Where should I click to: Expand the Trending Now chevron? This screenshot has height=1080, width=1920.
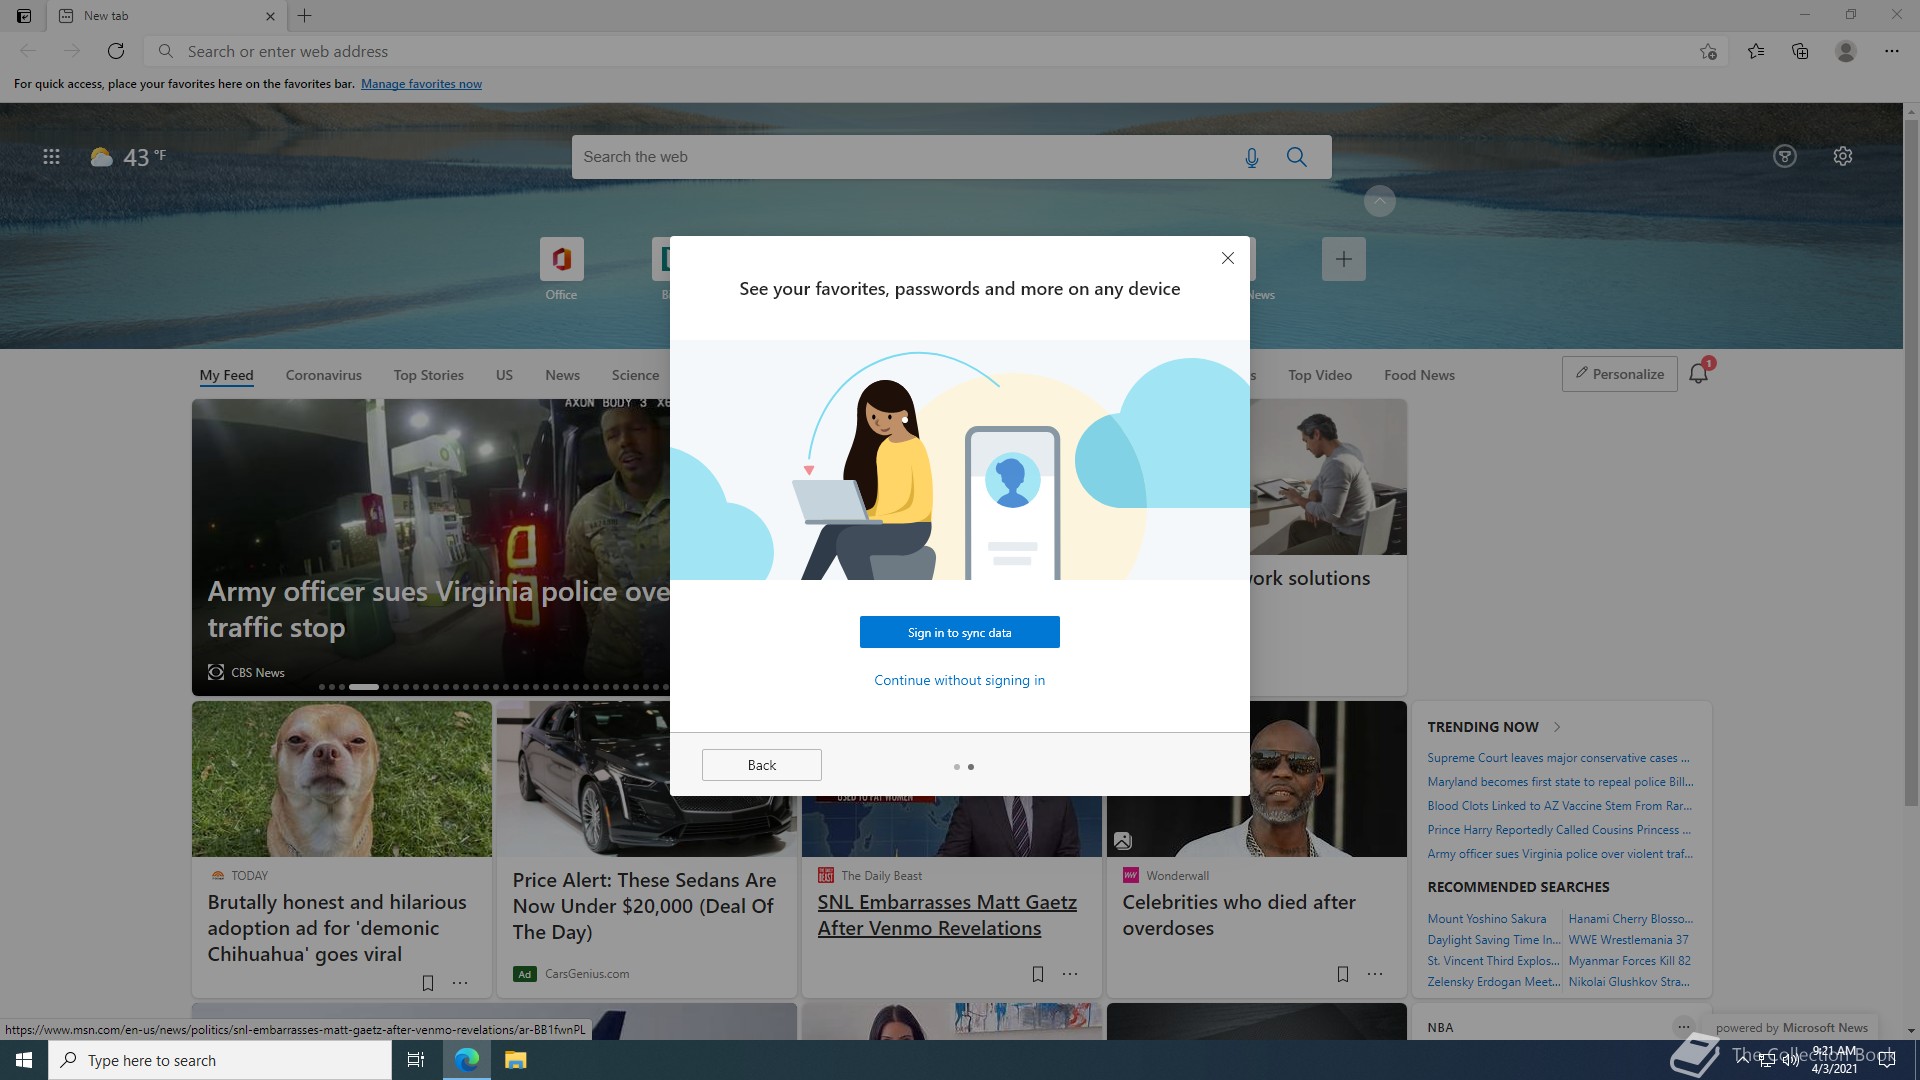(x=1557, y=727)
